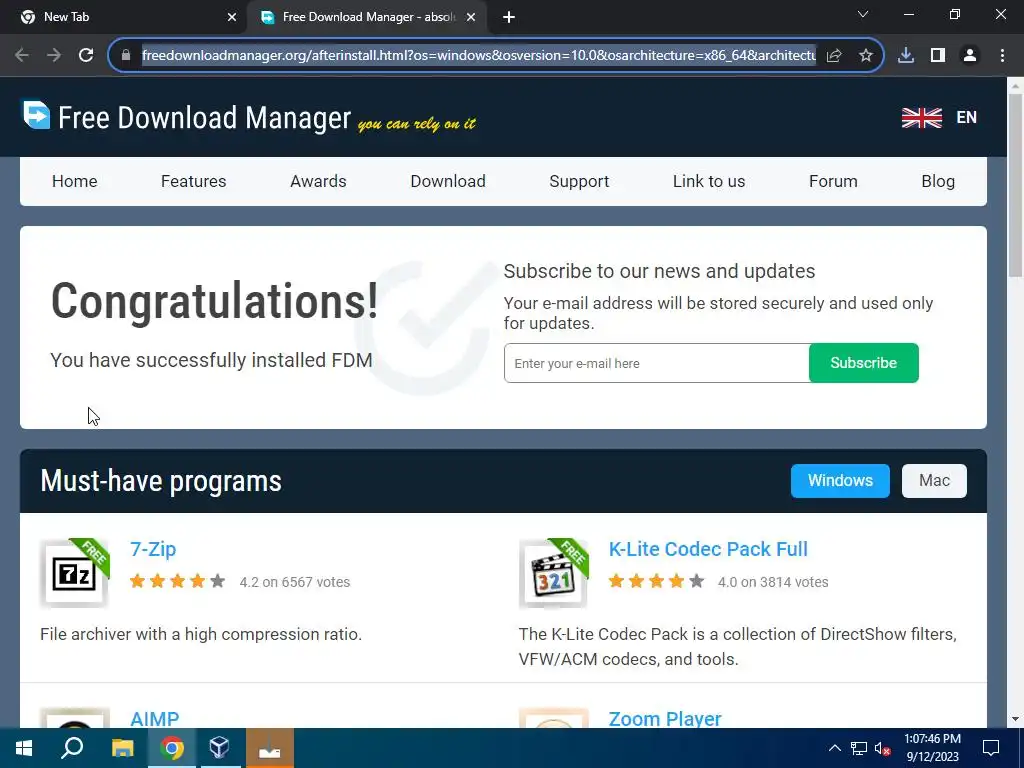Click the 7-Zip star rating
The width and height of the screenshot is (1024, 768).
point(178,581)
